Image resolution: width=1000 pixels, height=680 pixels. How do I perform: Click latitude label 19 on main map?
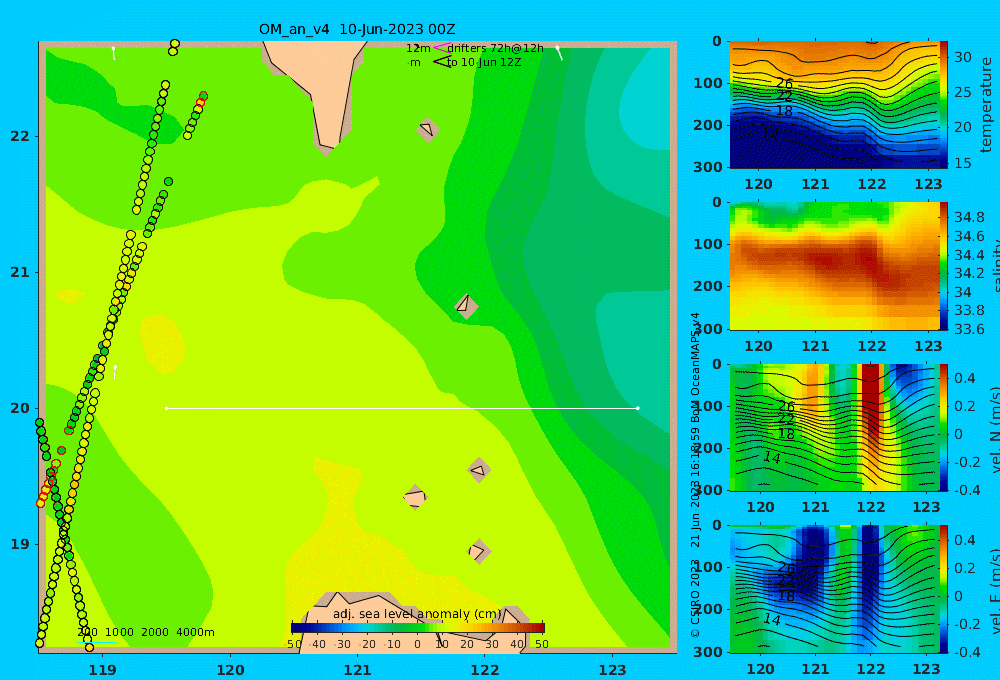coord(20,544)
